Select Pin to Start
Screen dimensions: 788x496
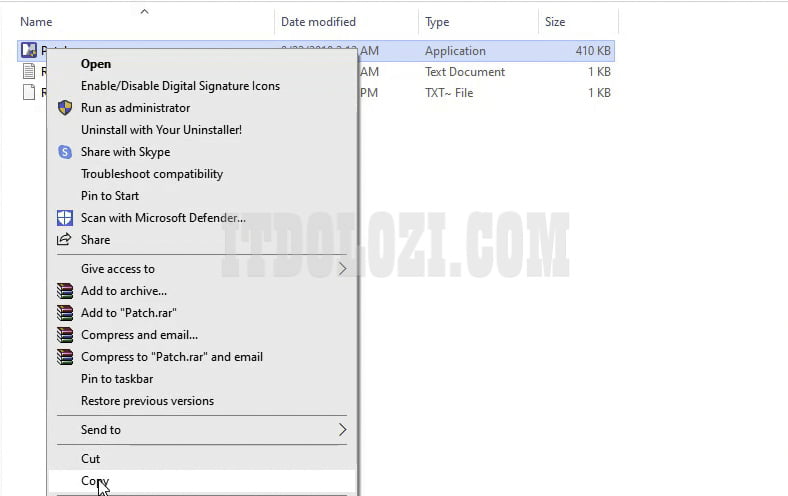coord(110,196)
